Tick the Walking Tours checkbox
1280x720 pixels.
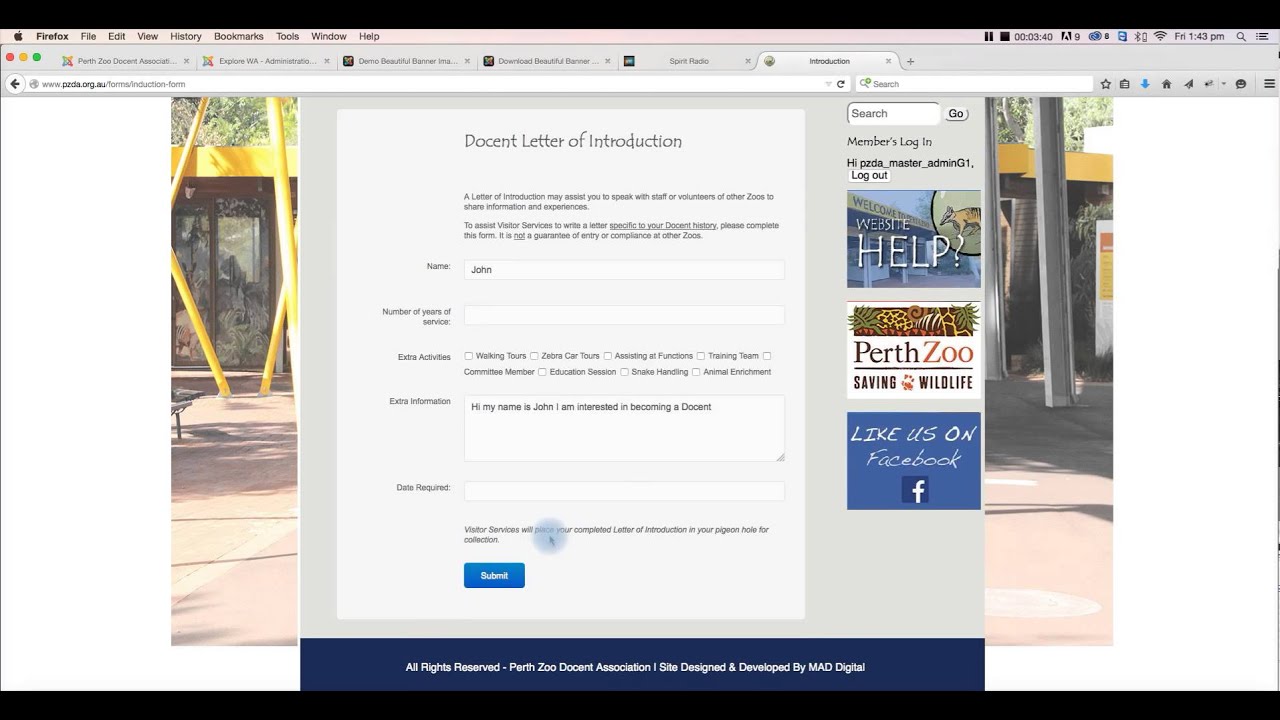pos(469,356)
